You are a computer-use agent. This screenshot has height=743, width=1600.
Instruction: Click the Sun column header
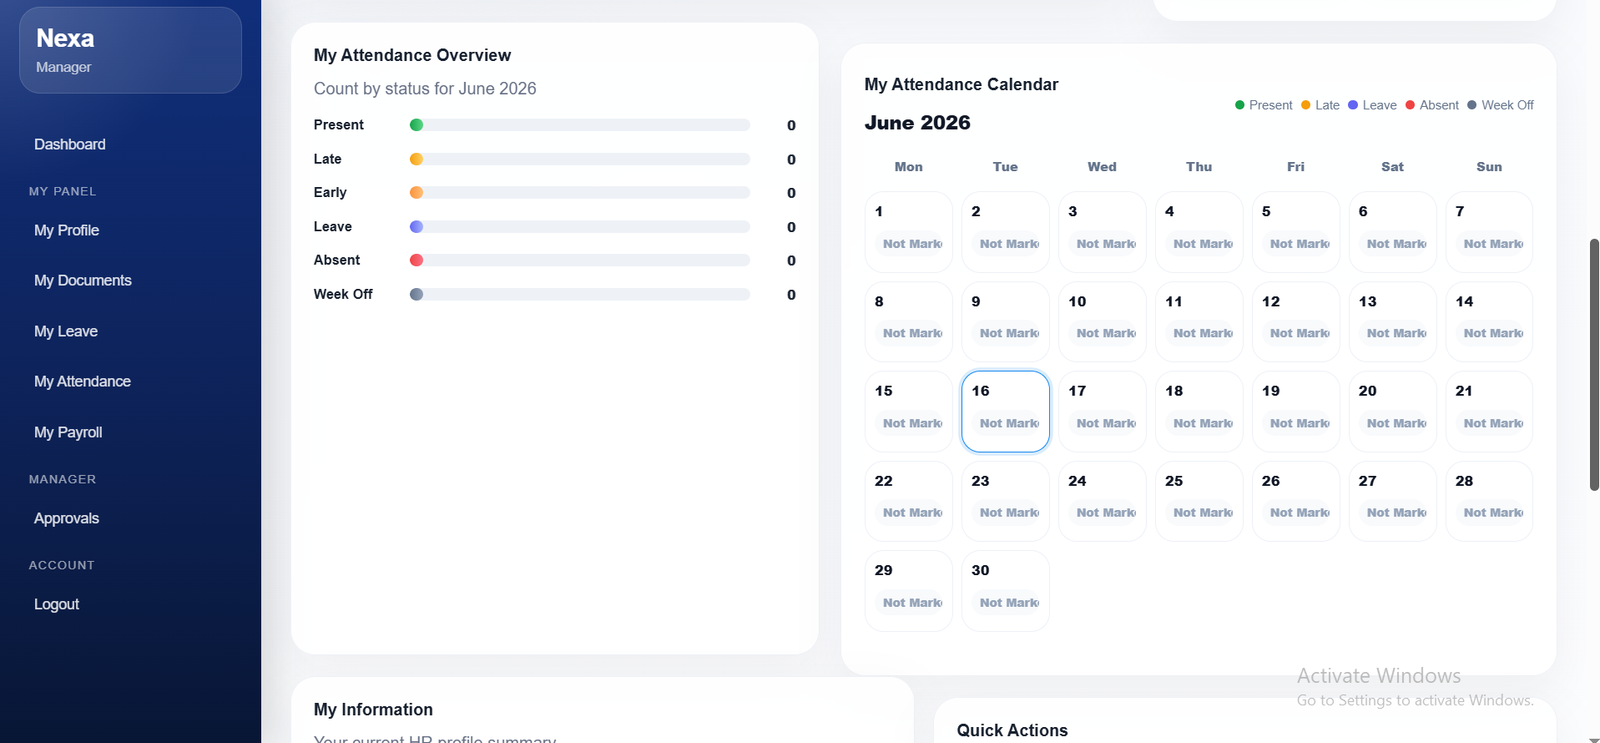tap(1489, 167)
